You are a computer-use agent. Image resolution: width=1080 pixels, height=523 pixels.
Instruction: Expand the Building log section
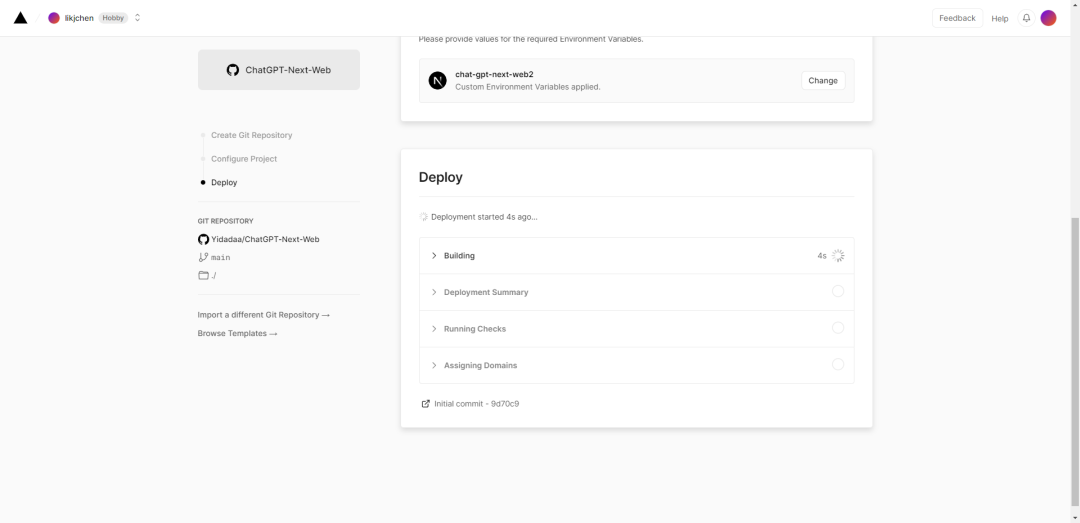tap(459, 256)
